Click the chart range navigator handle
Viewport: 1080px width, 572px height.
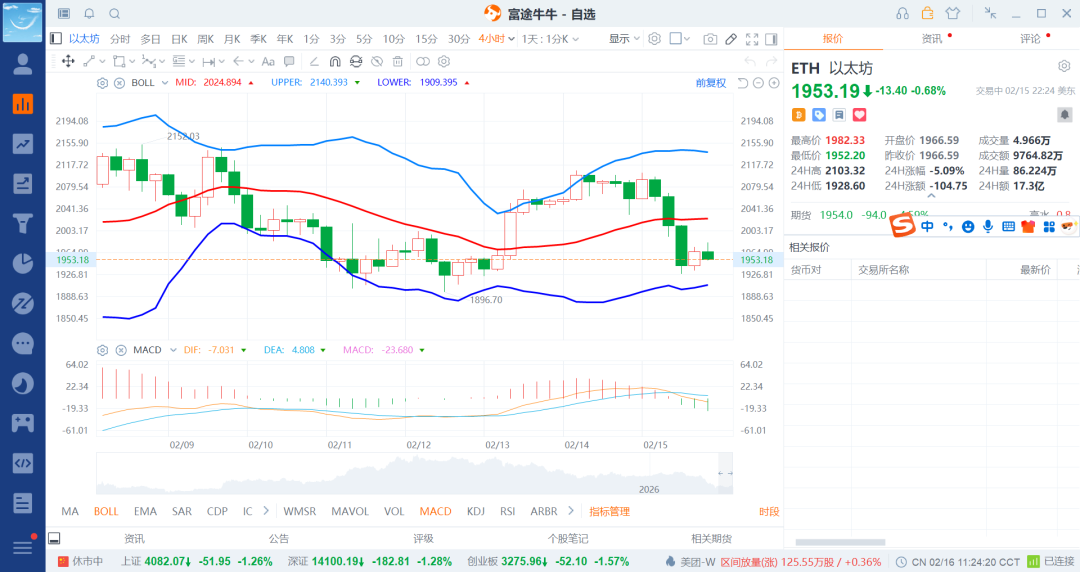point(724,473)
